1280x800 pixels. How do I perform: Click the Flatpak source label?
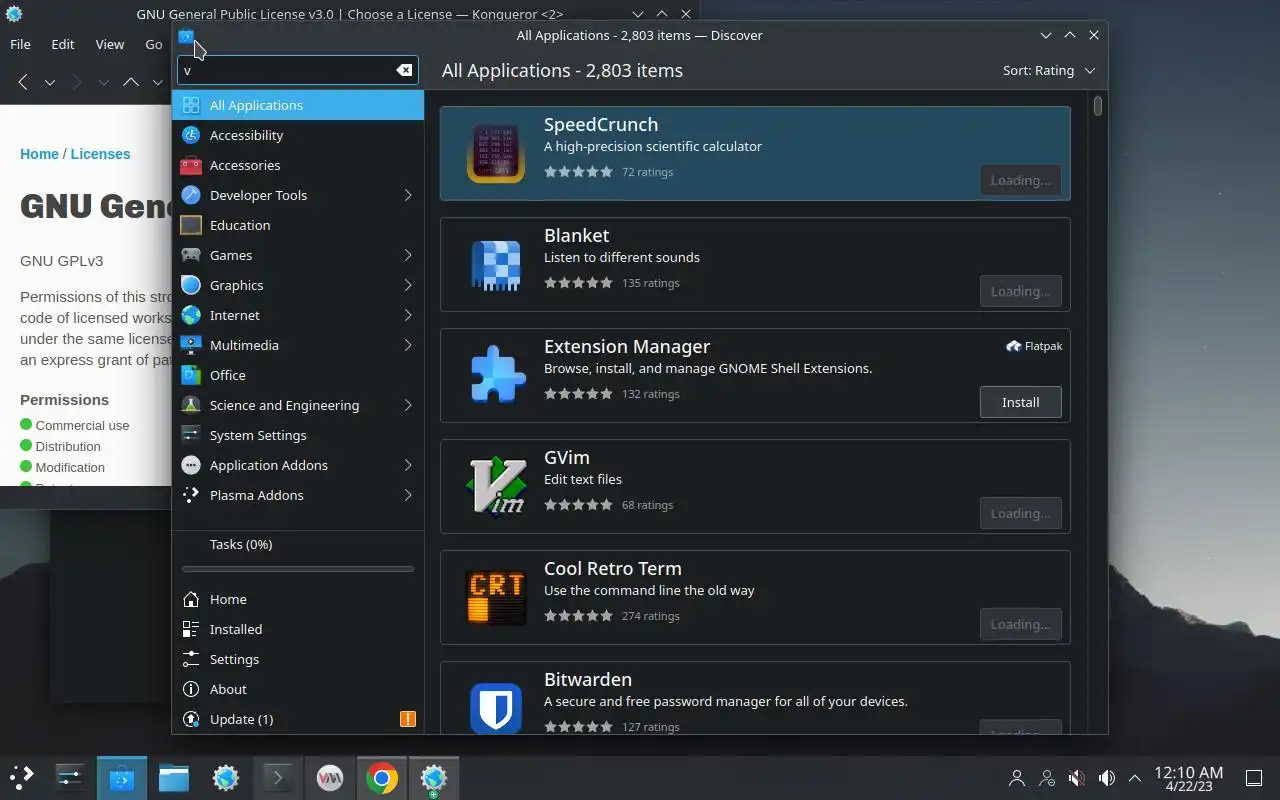(1034, 346)
